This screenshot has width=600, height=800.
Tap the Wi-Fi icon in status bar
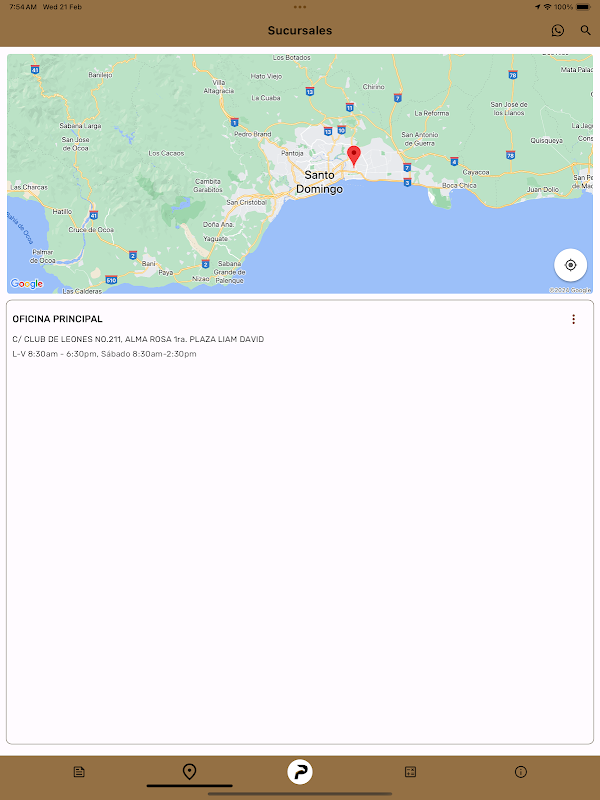[547, 7]
